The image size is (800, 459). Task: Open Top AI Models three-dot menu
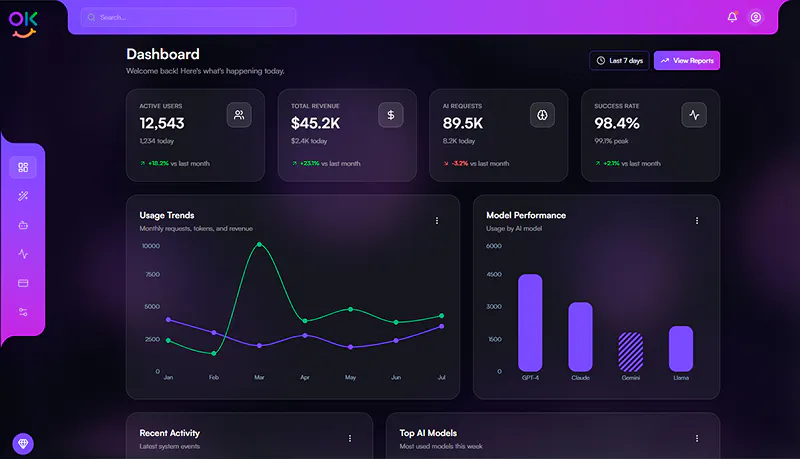(x=697, y=438)
